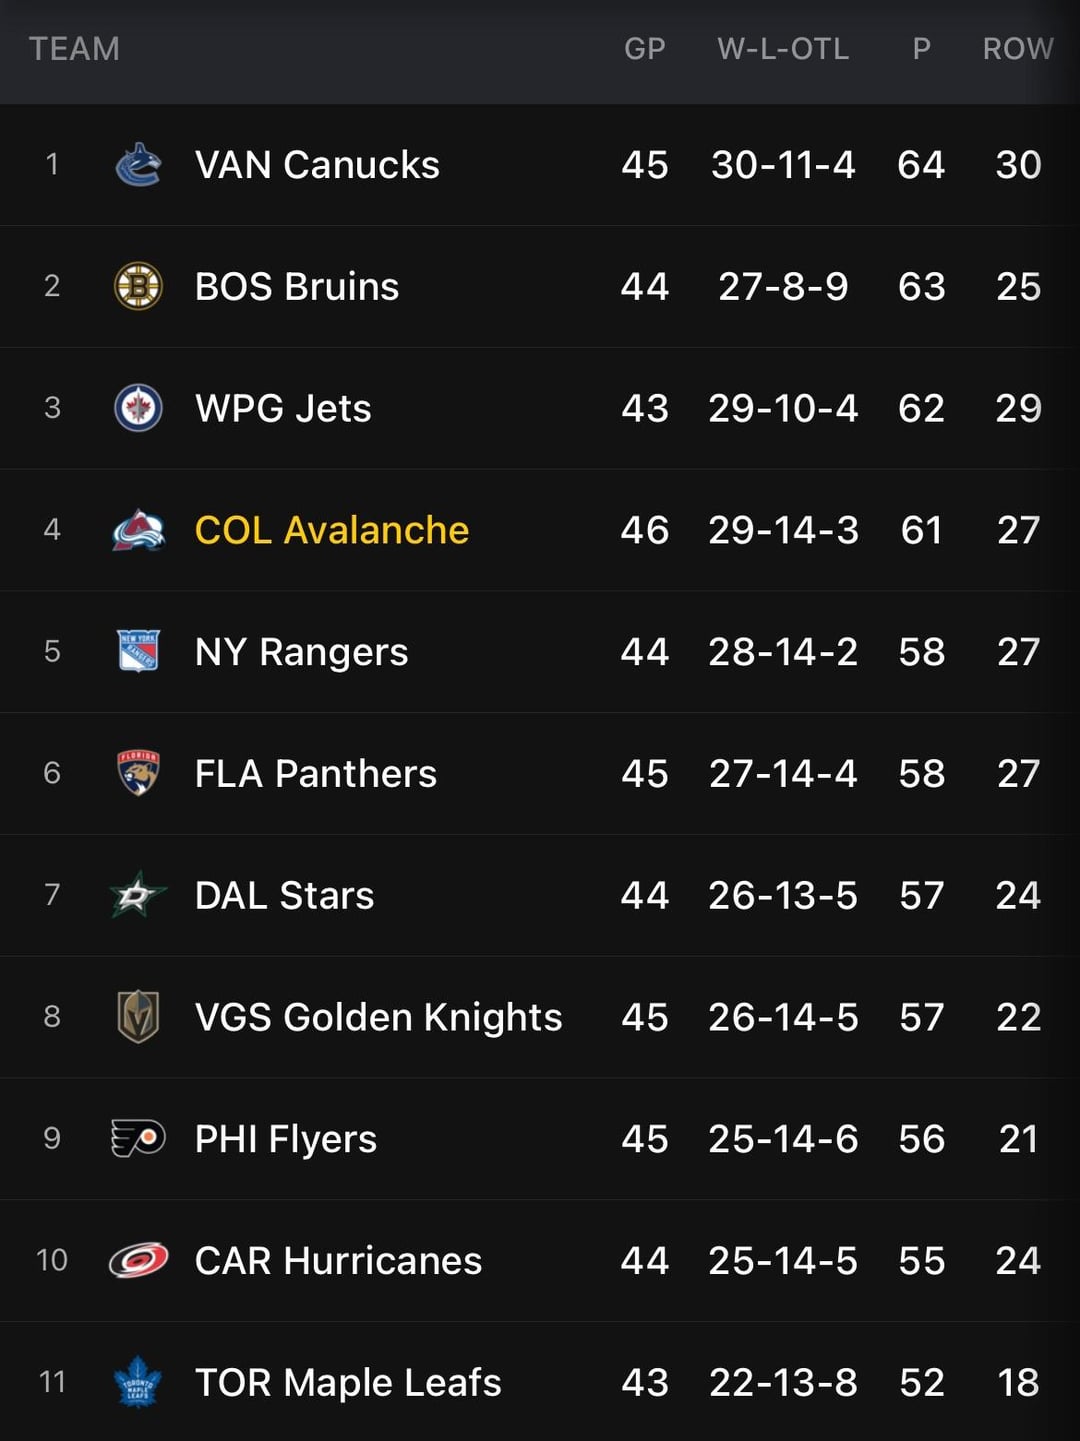The width and height of the screenshot is (1080, 1441).
Task: Open the VAN Canucks team name
Action: coord(317,165)
